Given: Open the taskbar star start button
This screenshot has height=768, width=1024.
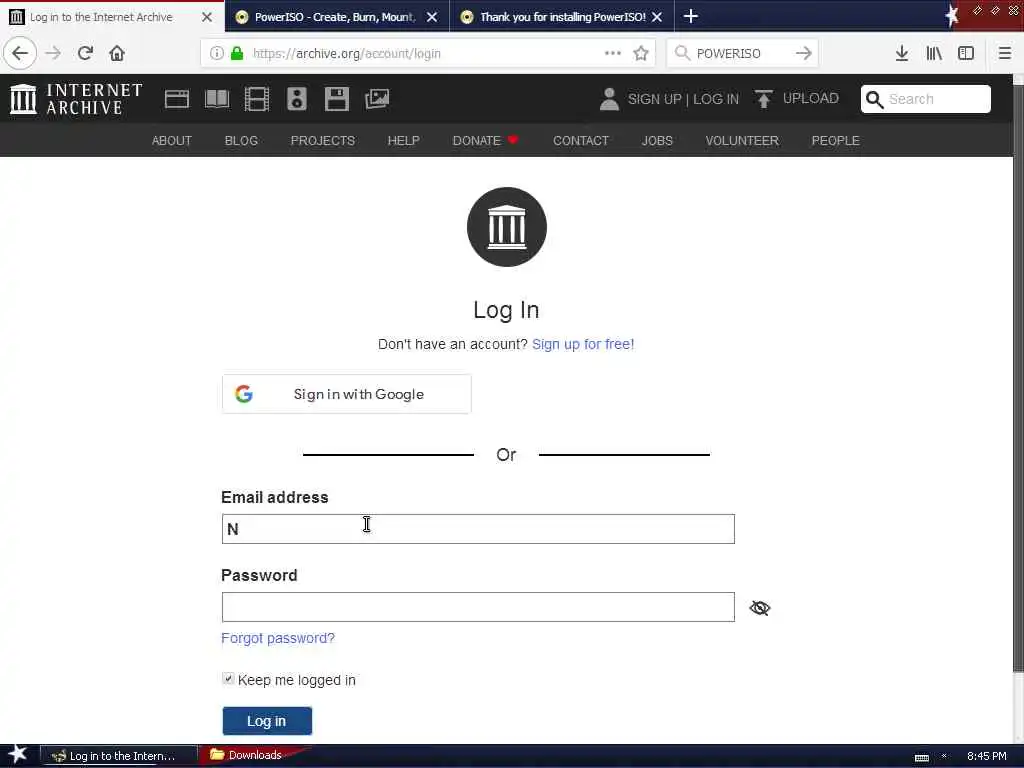Looking at the screenshot, I should (x=16, y=754).
